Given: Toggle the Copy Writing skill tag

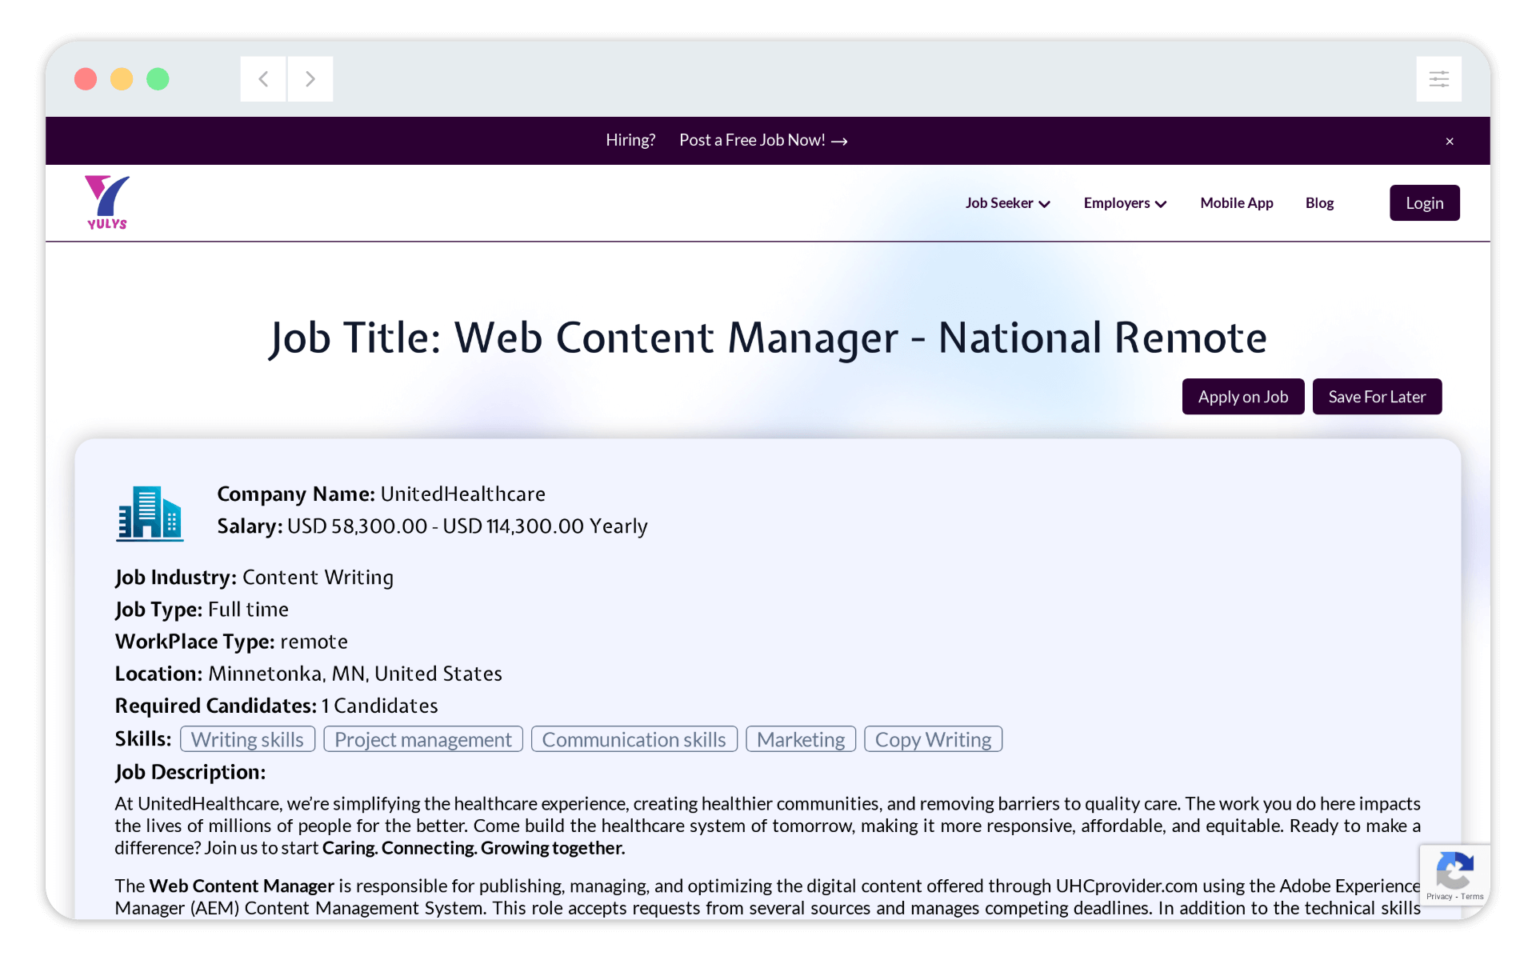Looking at the screenshot, I should coord(932,739).
